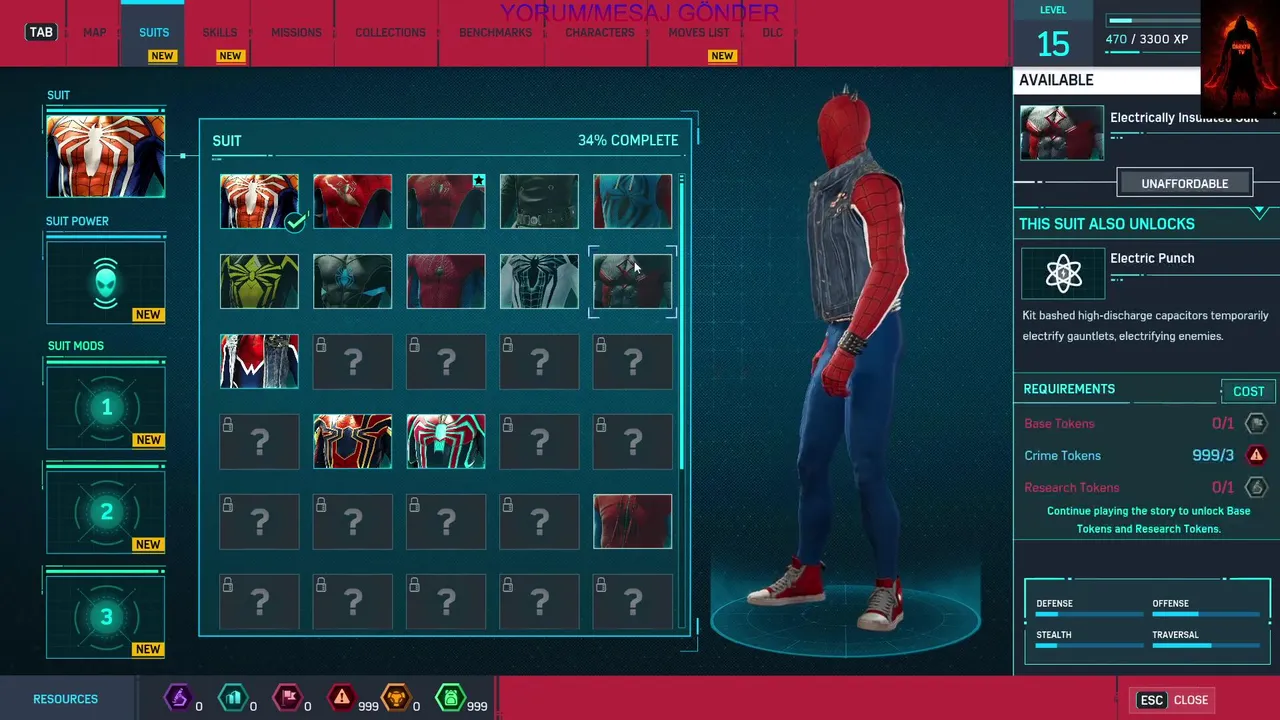Viewport: 1280px width, 720px height.
Task: Select the blue and red sleeveless suit thumbnail
Action: coord(633,201)
